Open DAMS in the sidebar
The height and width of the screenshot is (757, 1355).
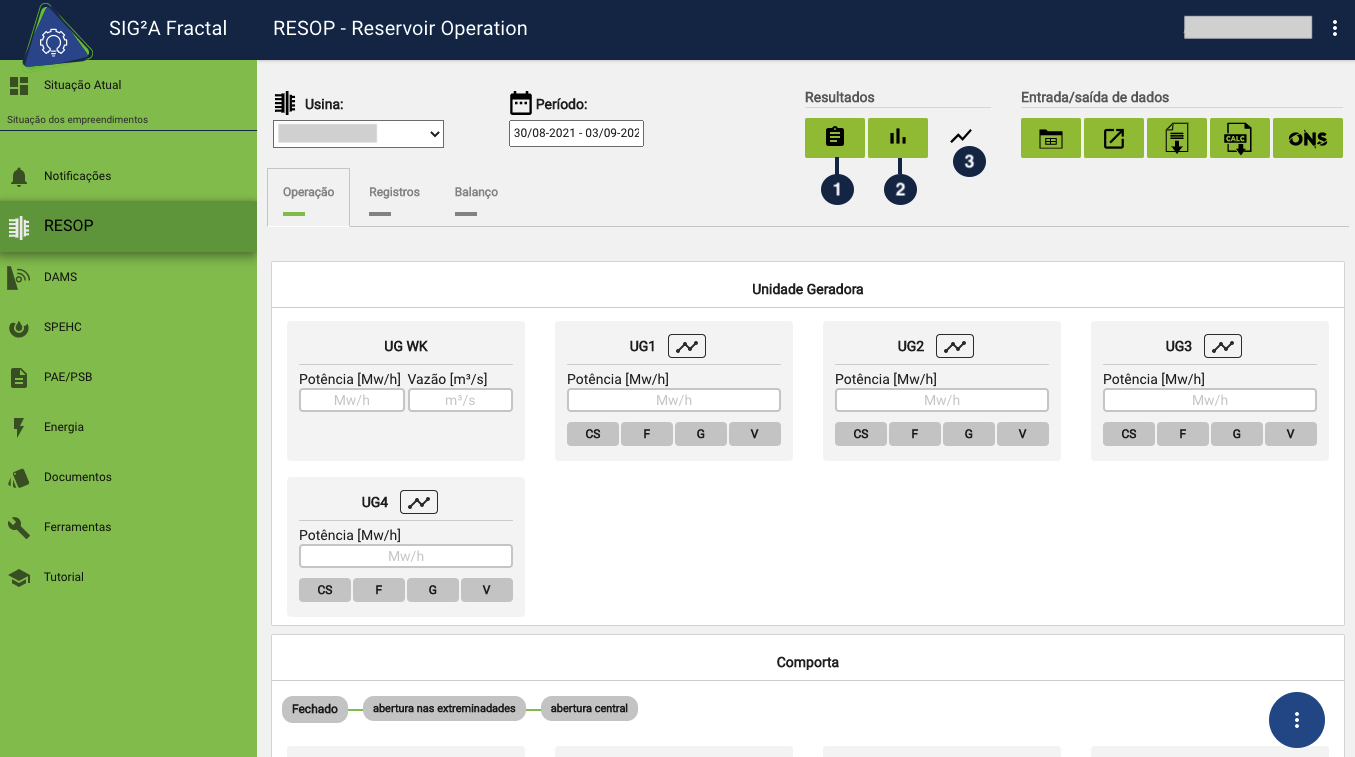pyautogui.click(x=60, y=277)
